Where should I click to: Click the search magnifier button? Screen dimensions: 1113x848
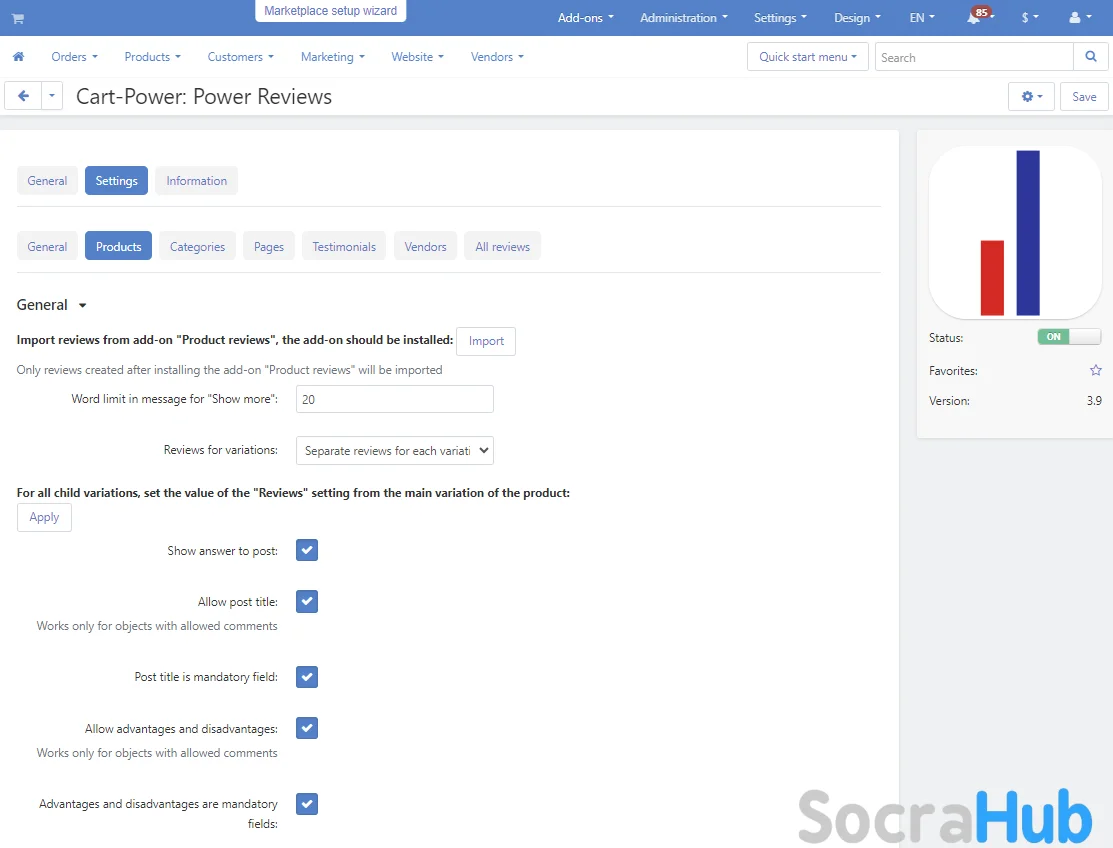1091,57
